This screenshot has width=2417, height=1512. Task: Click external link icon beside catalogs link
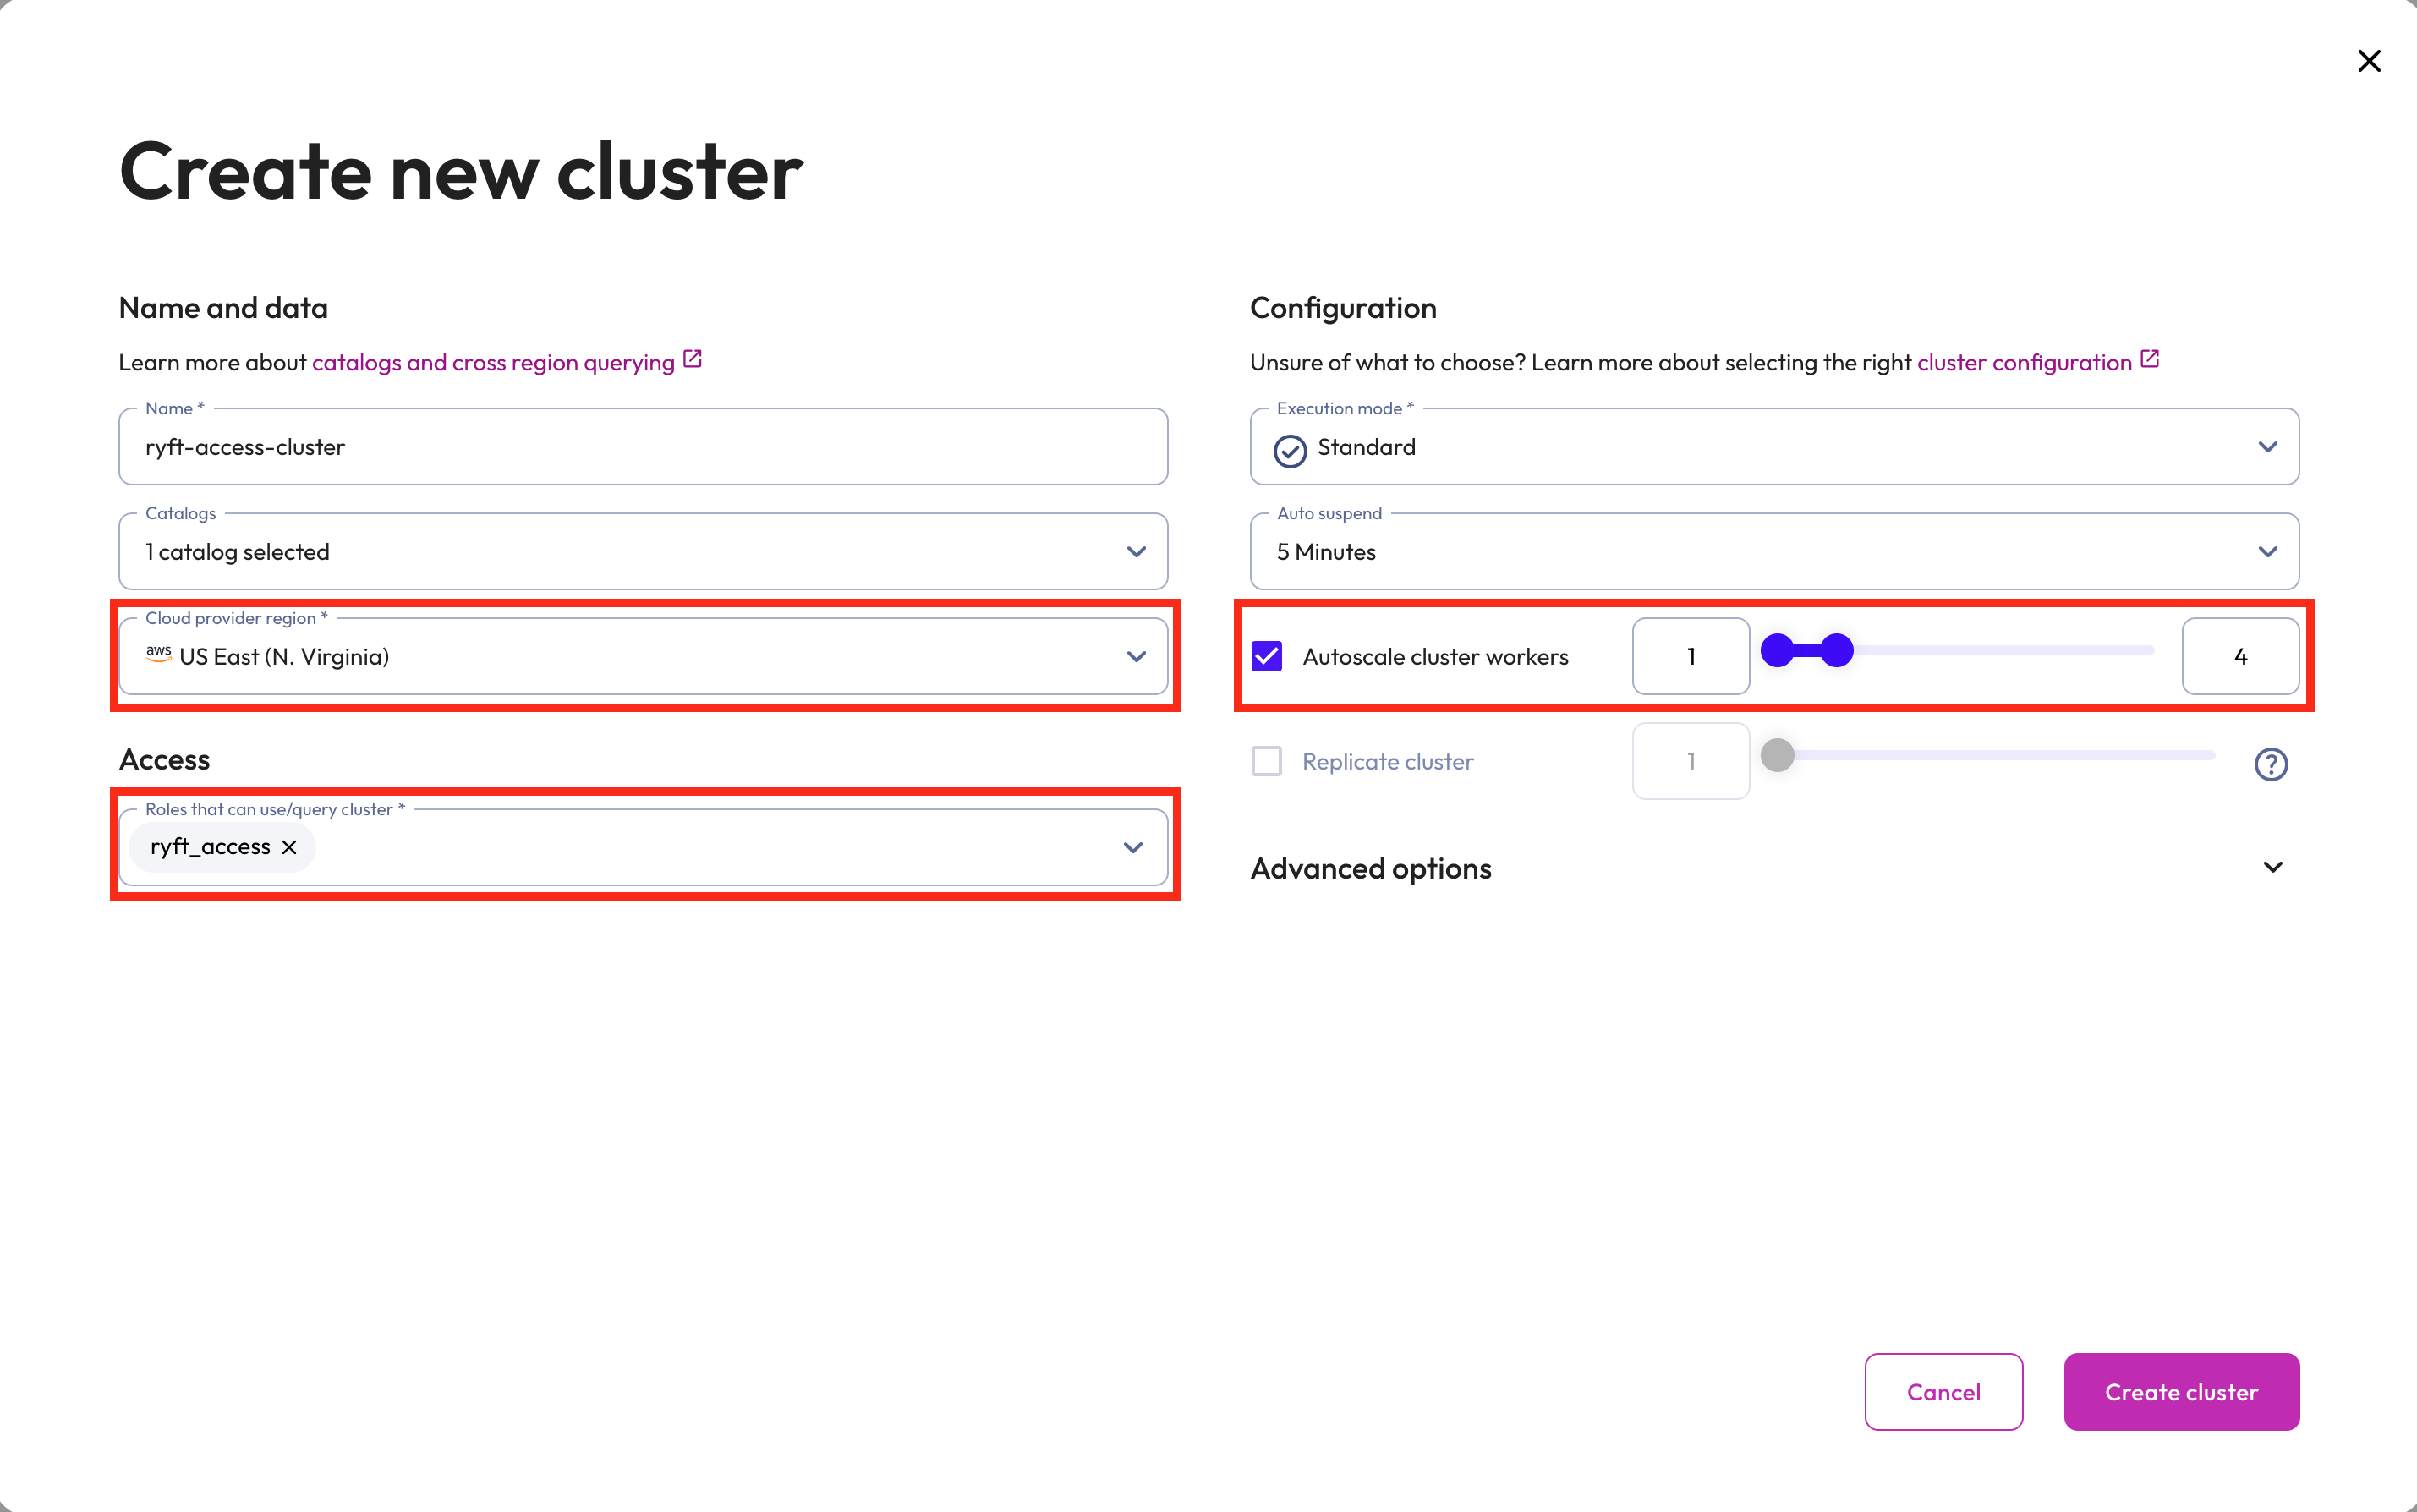click(x=692, y=359)
